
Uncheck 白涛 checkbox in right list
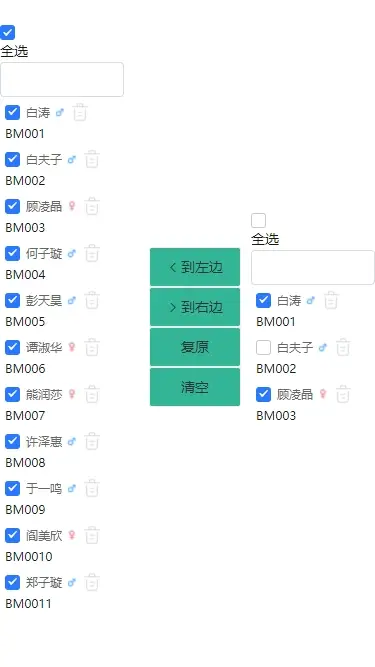point(263,300)
